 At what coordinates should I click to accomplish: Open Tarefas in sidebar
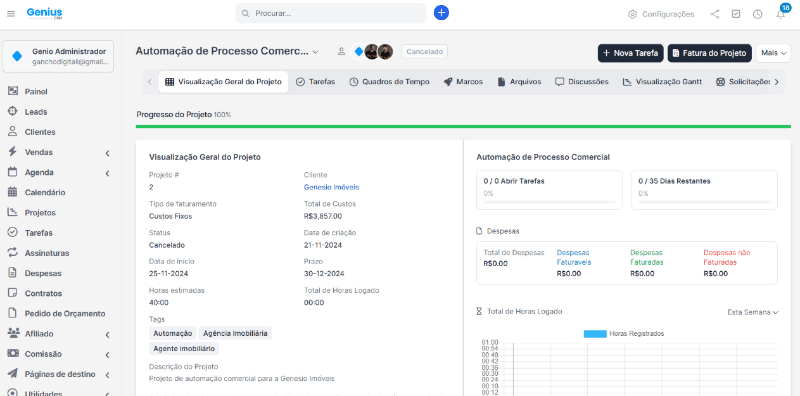[38, 233]
